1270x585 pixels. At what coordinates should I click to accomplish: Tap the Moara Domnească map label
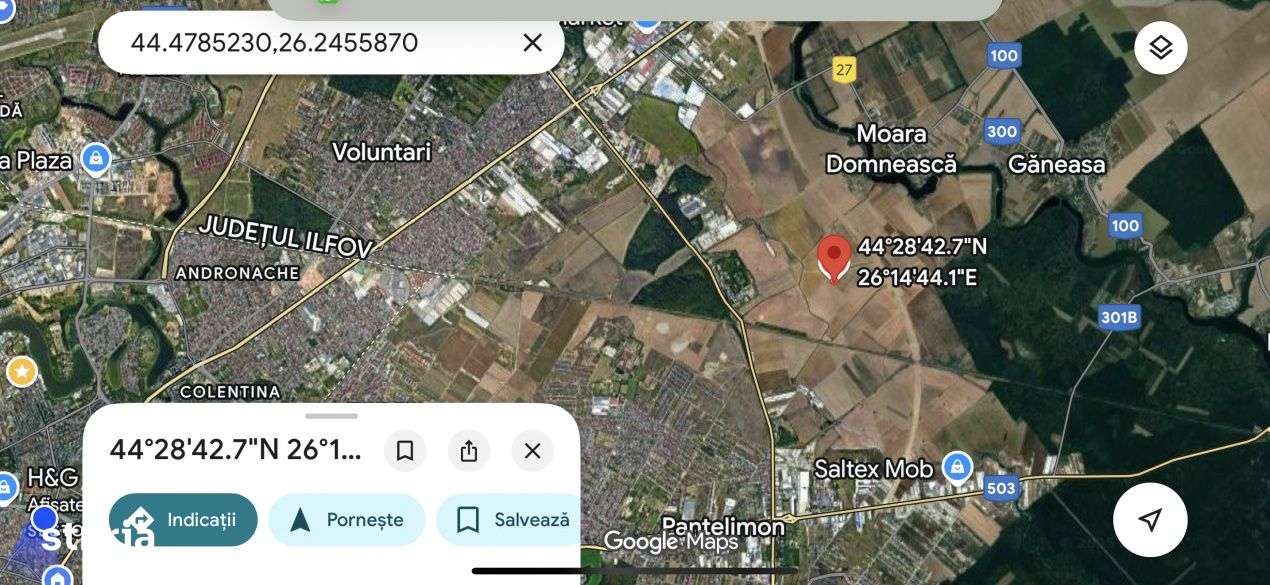(891, 148)
